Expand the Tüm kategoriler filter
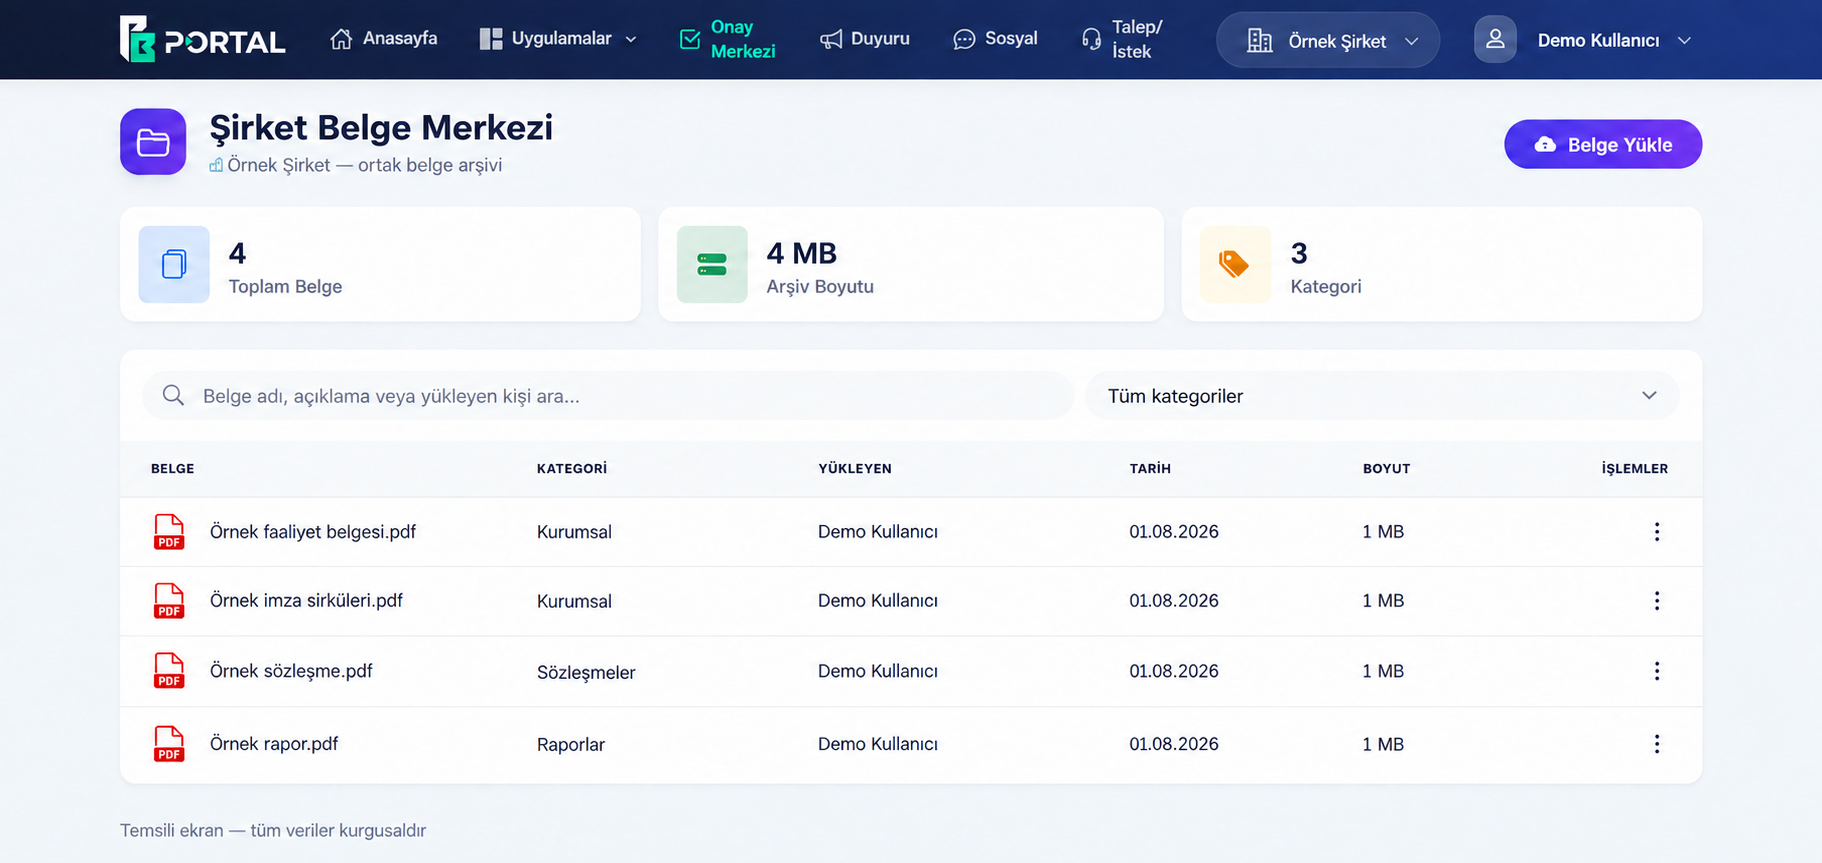 (x=1382, y=396)
